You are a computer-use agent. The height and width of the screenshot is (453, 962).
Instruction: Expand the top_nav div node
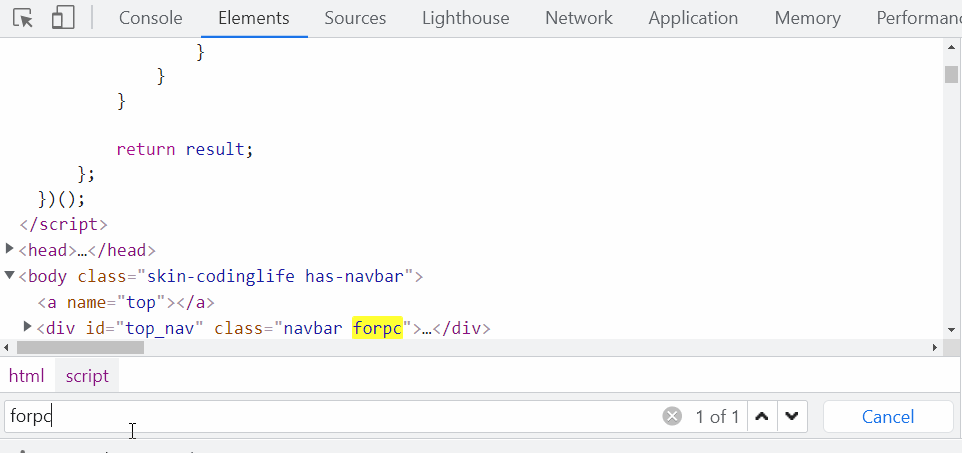tap(27, 326)
